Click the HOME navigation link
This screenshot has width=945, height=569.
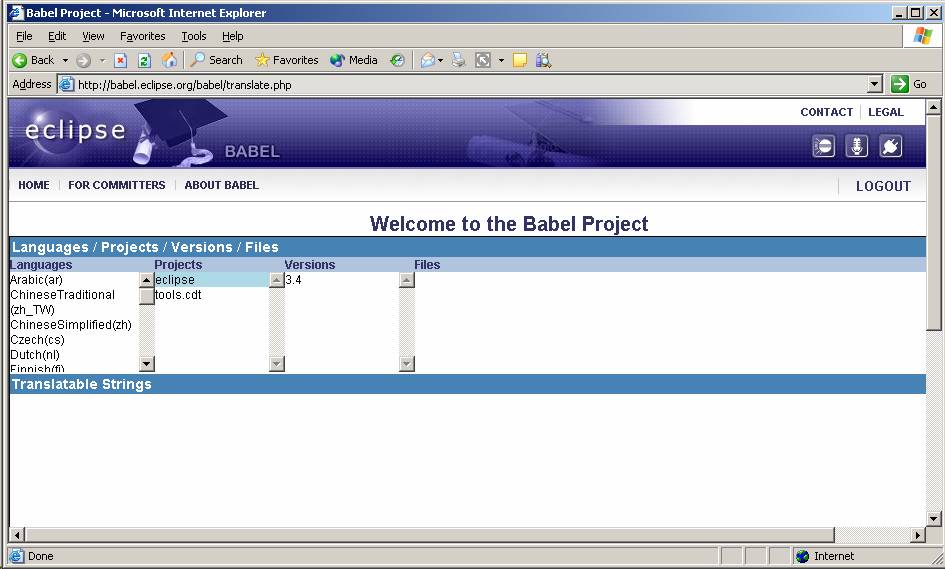[x=34, y=185]
